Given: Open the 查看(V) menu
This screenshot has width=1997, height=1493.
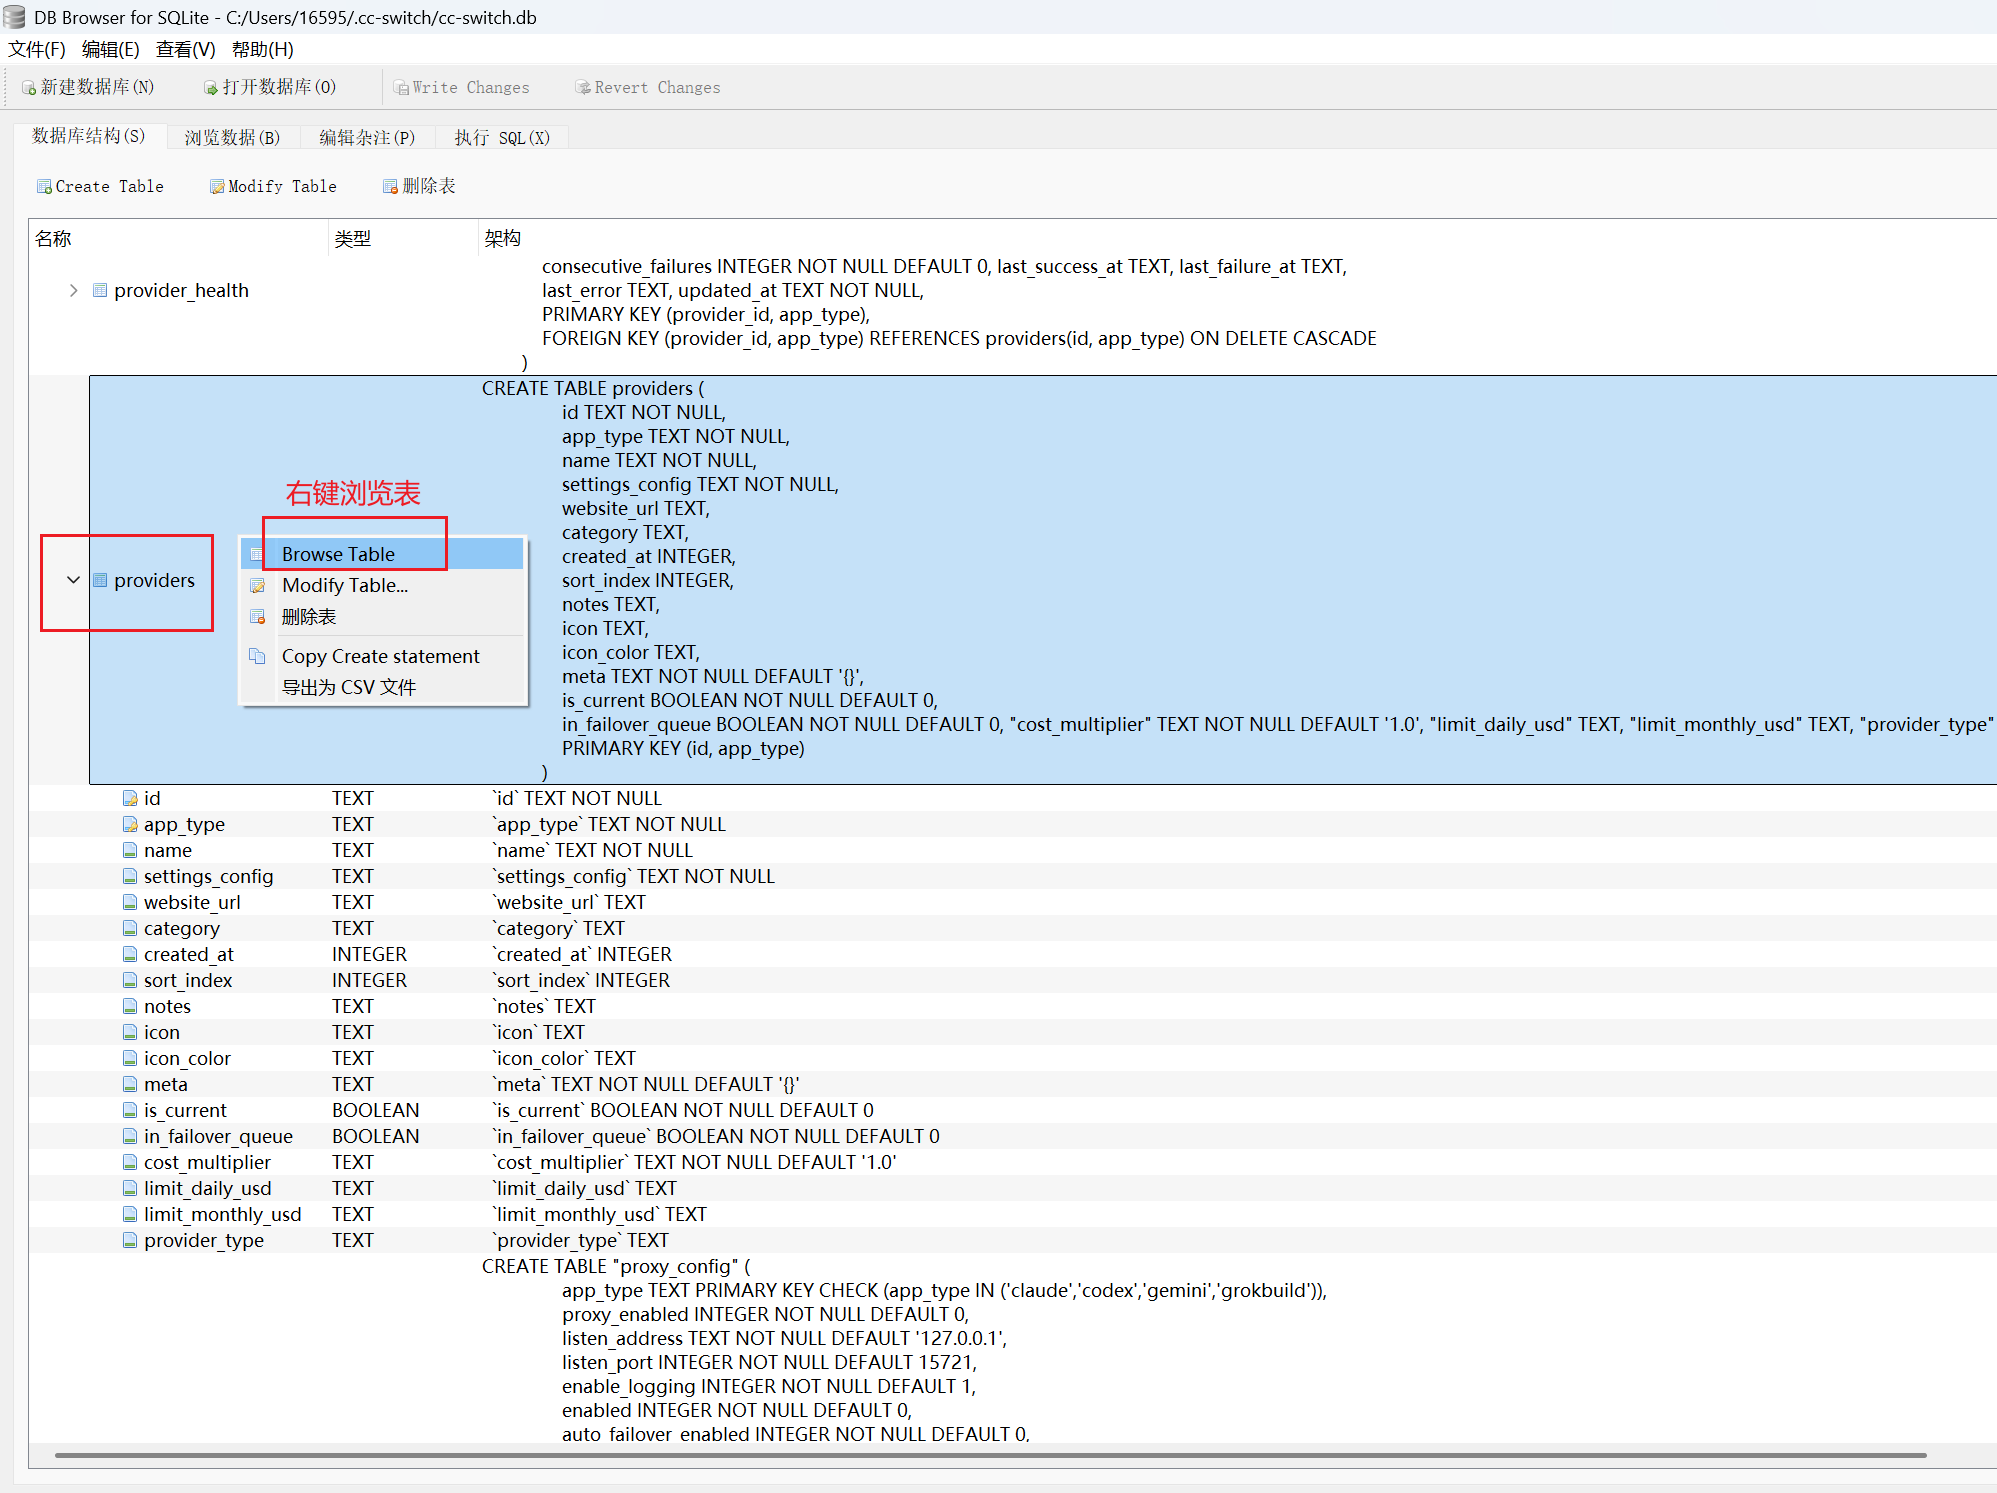Looking at the screenshot, I should click(x=185, y=50).
